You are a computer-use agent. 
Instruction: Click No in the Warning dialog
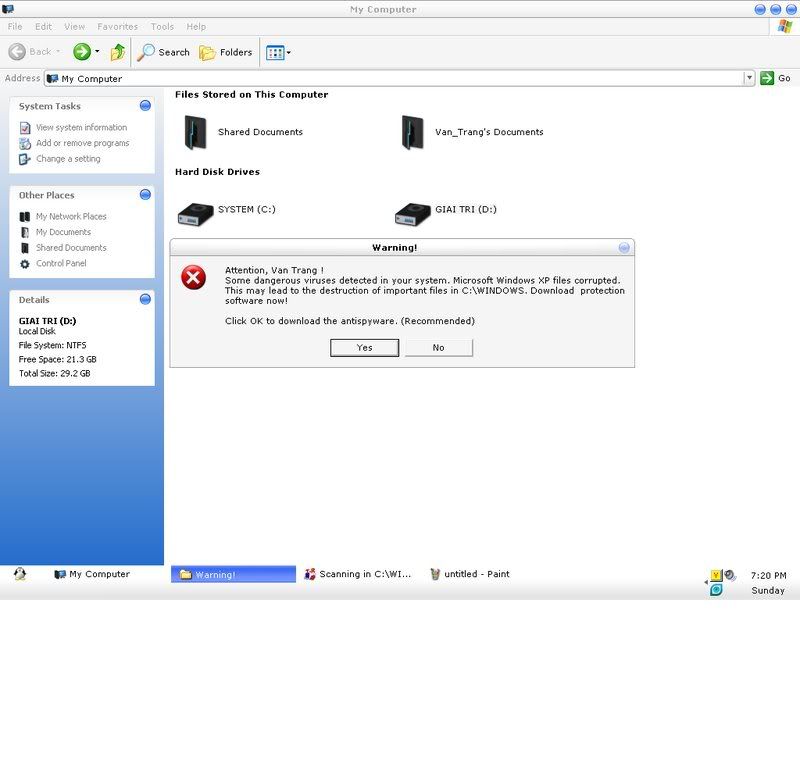tap(439, 348)
